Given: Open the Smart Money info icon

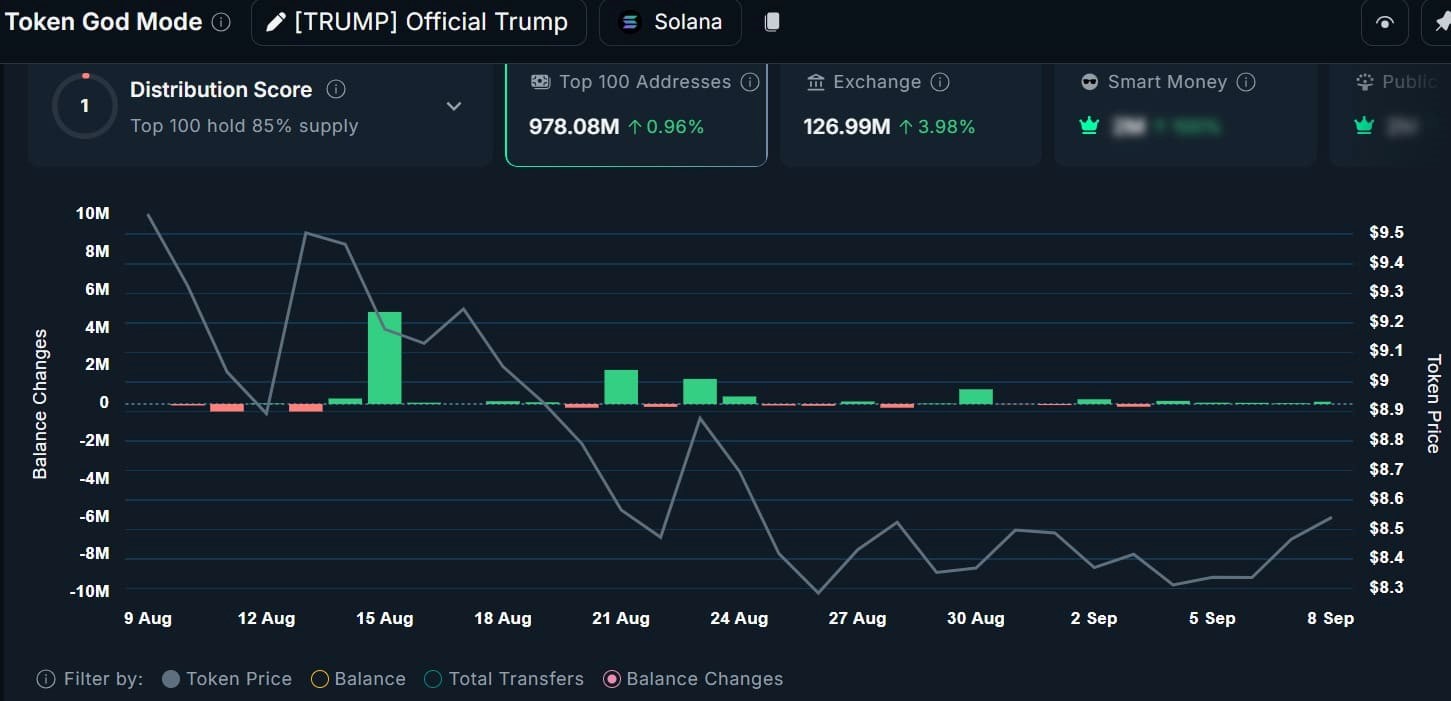Looking at the screenshot, I should tap(1246, 82).
